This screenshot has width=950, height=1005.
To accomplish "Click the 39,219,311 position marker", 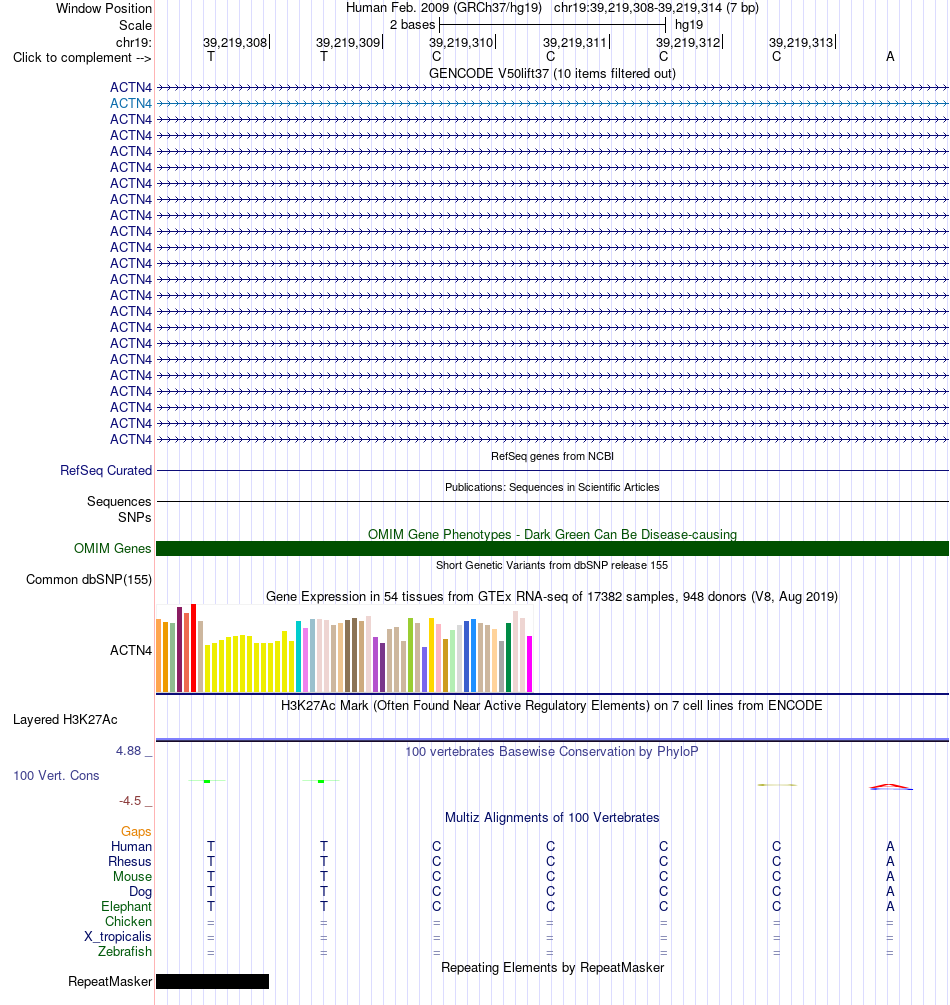I will tap(576, 42).
